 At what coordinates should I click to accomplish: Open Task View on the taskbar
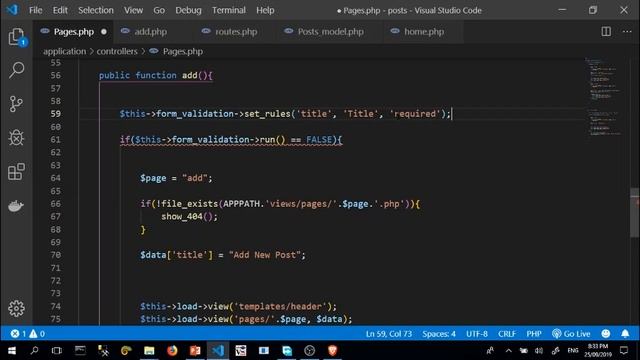point(57,351)
